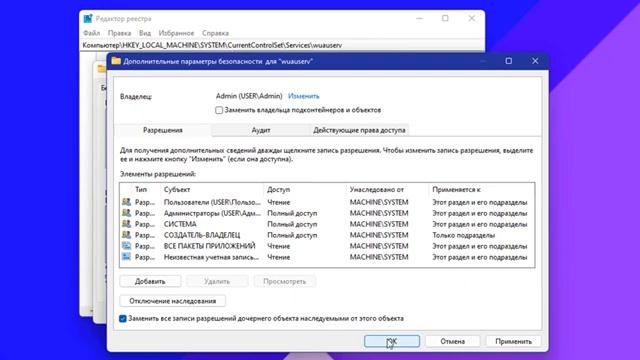The height and width of the screenshot is (360, 640).
Task: Select 'Пользователи (USER\Пользо...' subject entry
Action: point(212,202)
